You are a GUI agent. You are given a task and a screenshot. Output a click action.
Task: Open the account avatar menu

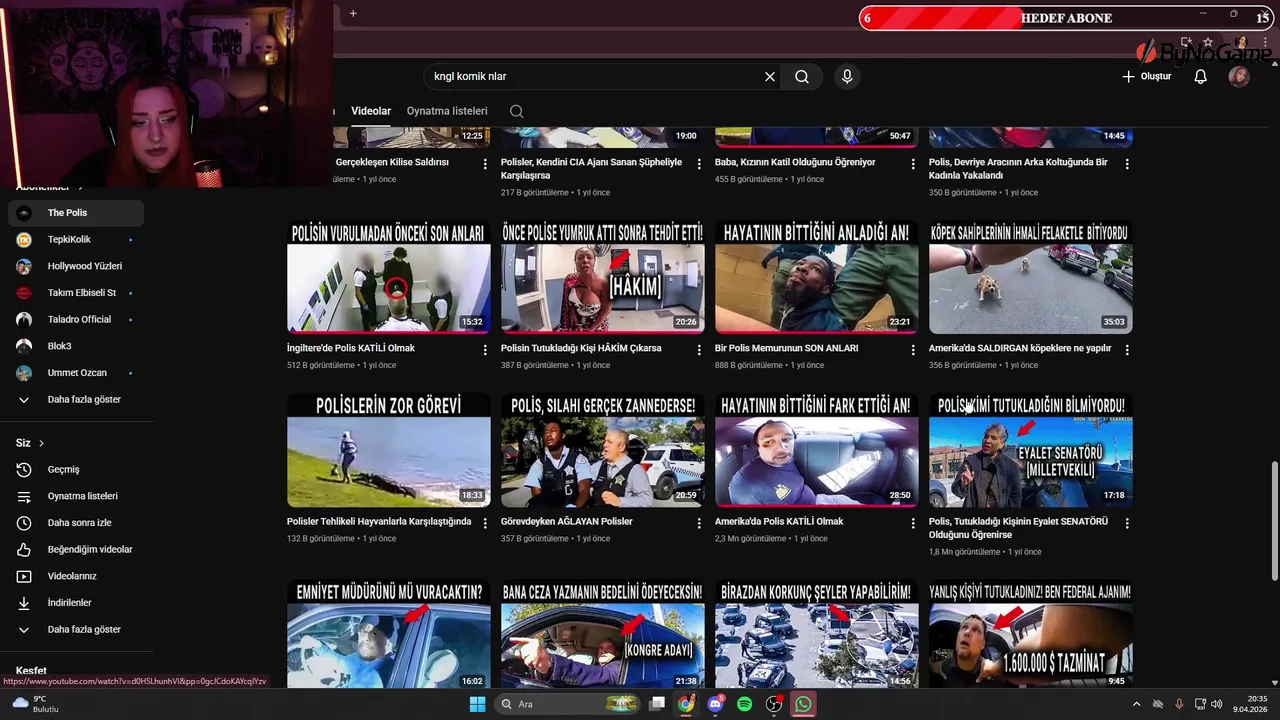(1239, 77)
